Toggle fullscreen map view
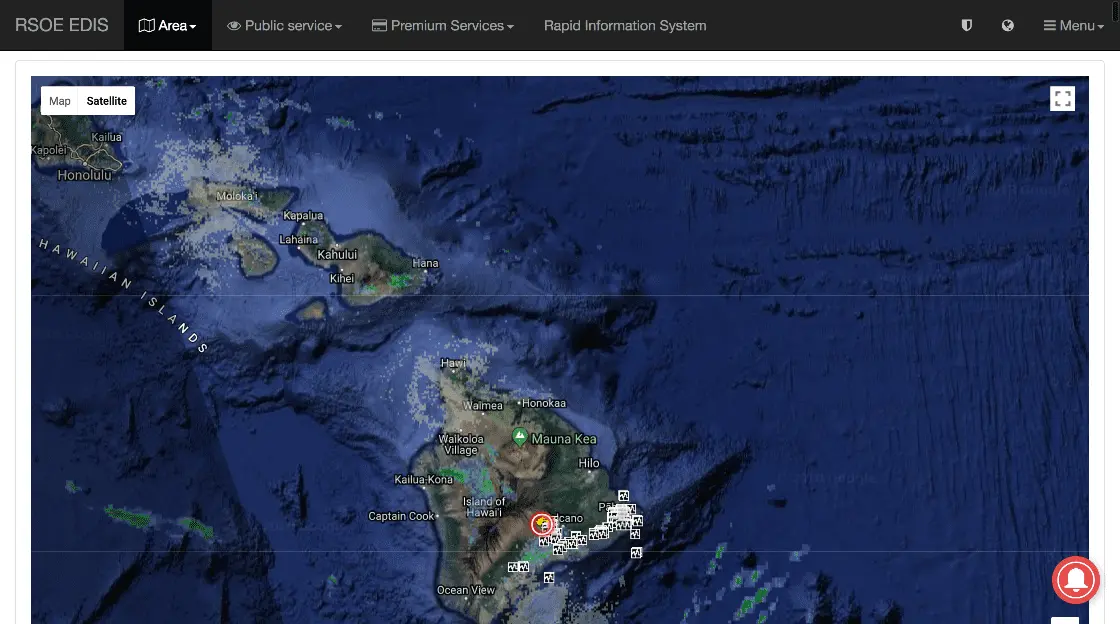This screenshot has height=624, width=1120. pyautogui.click(x=1062, y=99)
